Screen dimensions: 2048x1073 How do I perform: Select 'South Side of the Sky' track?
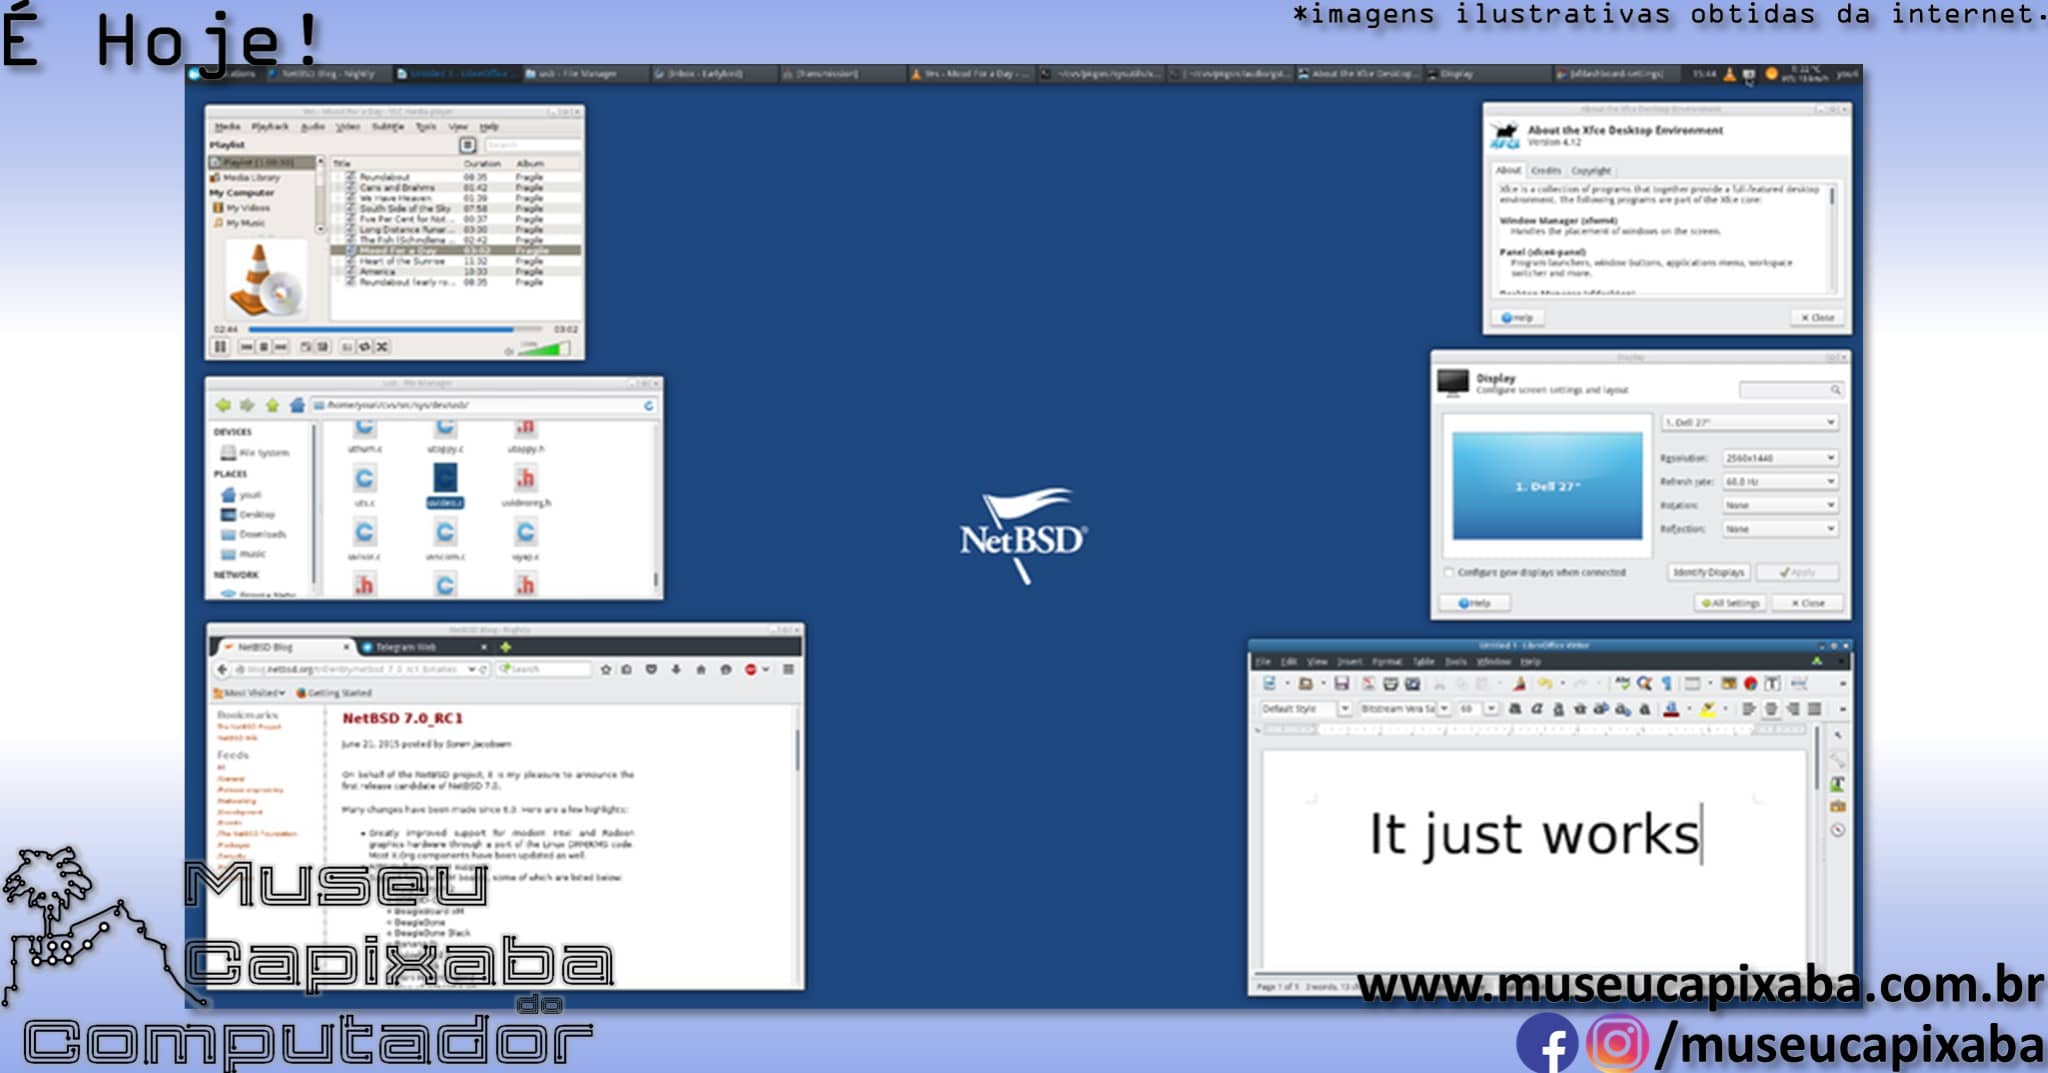point(456,208)
